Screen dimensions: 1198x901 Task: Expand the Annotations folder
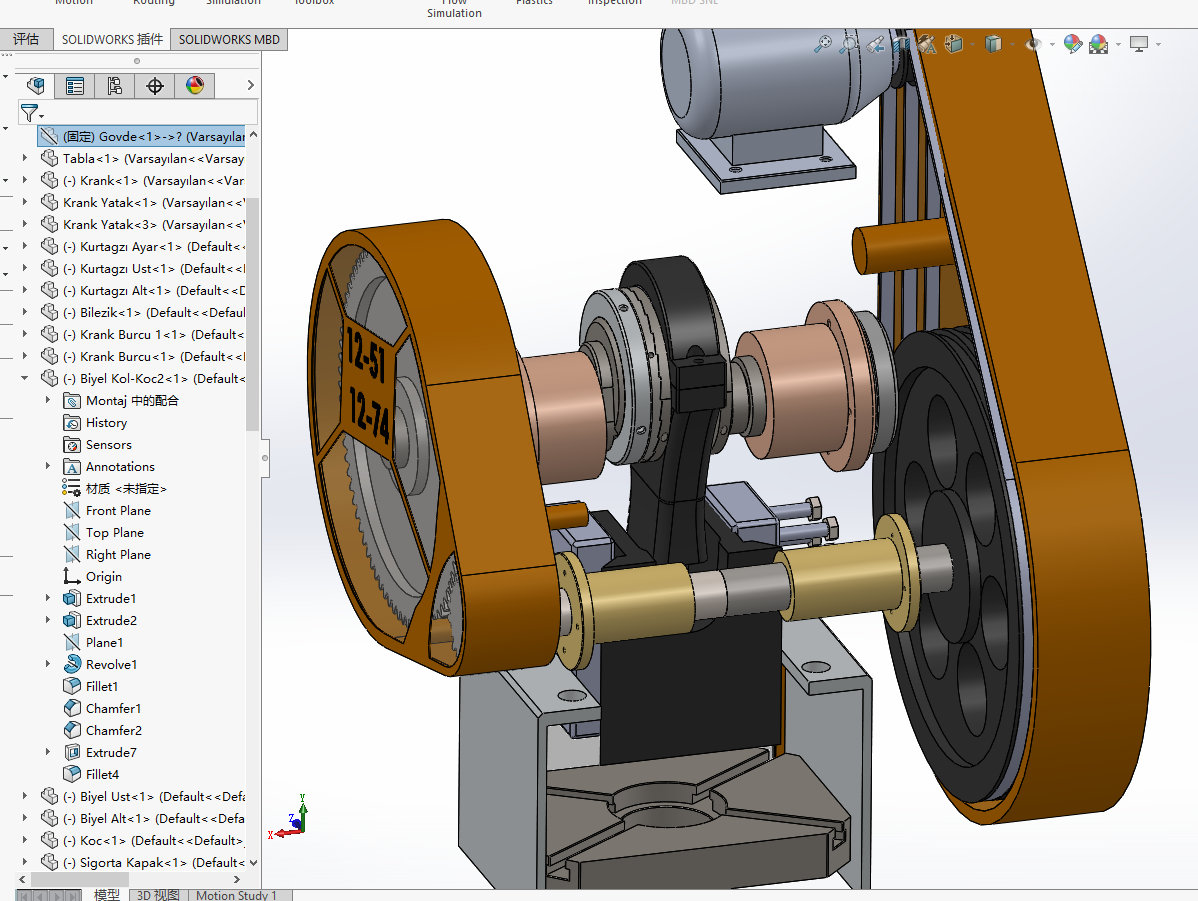[48, 467]
